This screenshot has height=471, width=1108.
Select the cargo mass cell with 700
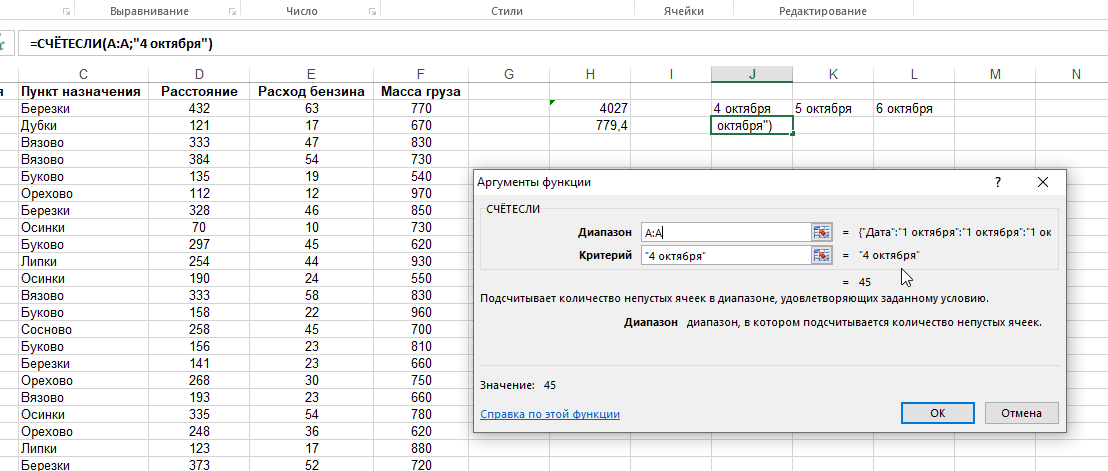421,330
